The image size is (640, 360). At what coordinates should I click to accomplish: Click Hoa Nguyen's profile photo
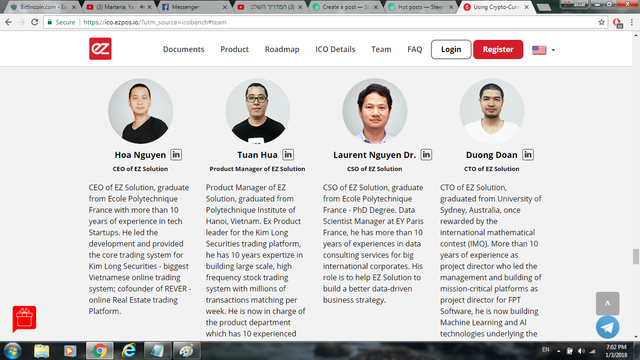click(x=140, y=111)
